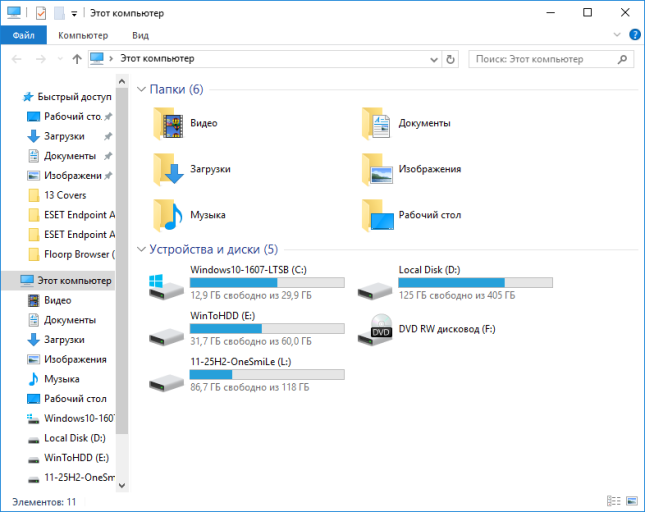645x512 pixels.
Task: Switch to large icons view in status bar
Action: point(631,501)
